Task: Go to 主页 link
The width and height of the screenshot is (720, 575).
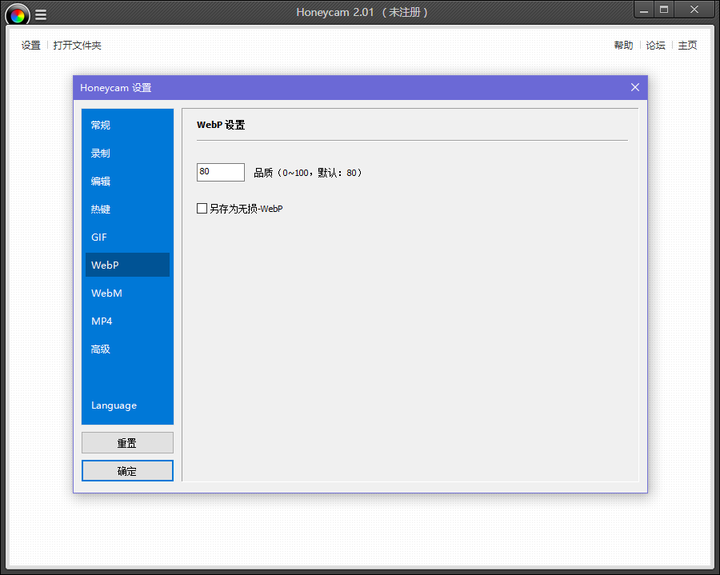Action: (687, 45)
